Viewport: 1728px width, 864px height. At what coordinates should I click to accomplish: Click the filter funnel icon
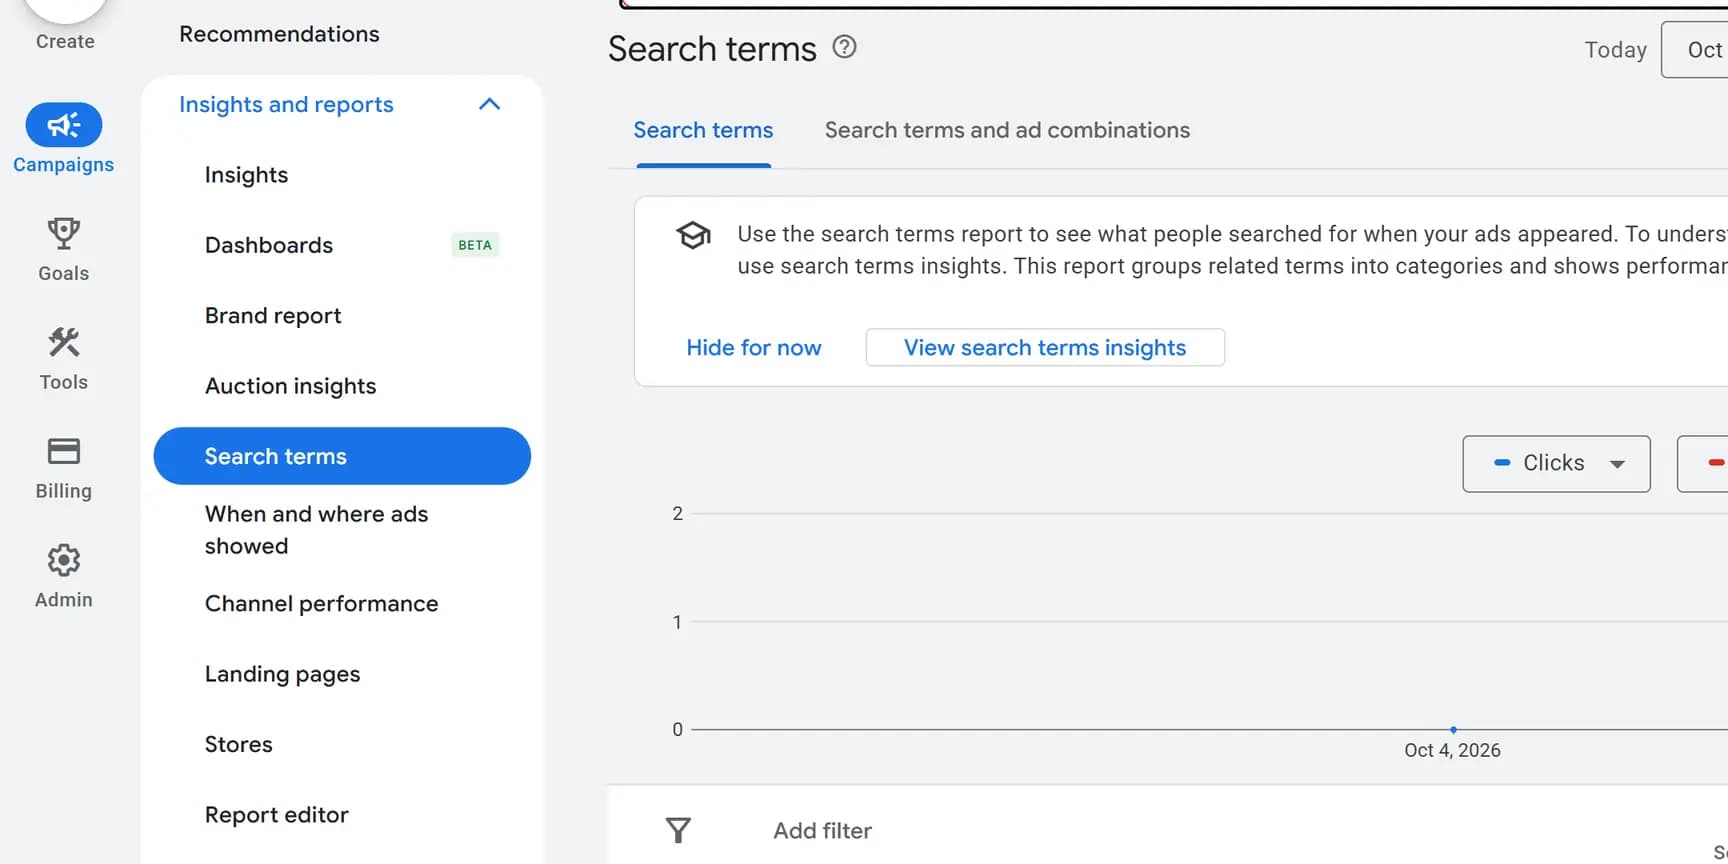[678, 830]
